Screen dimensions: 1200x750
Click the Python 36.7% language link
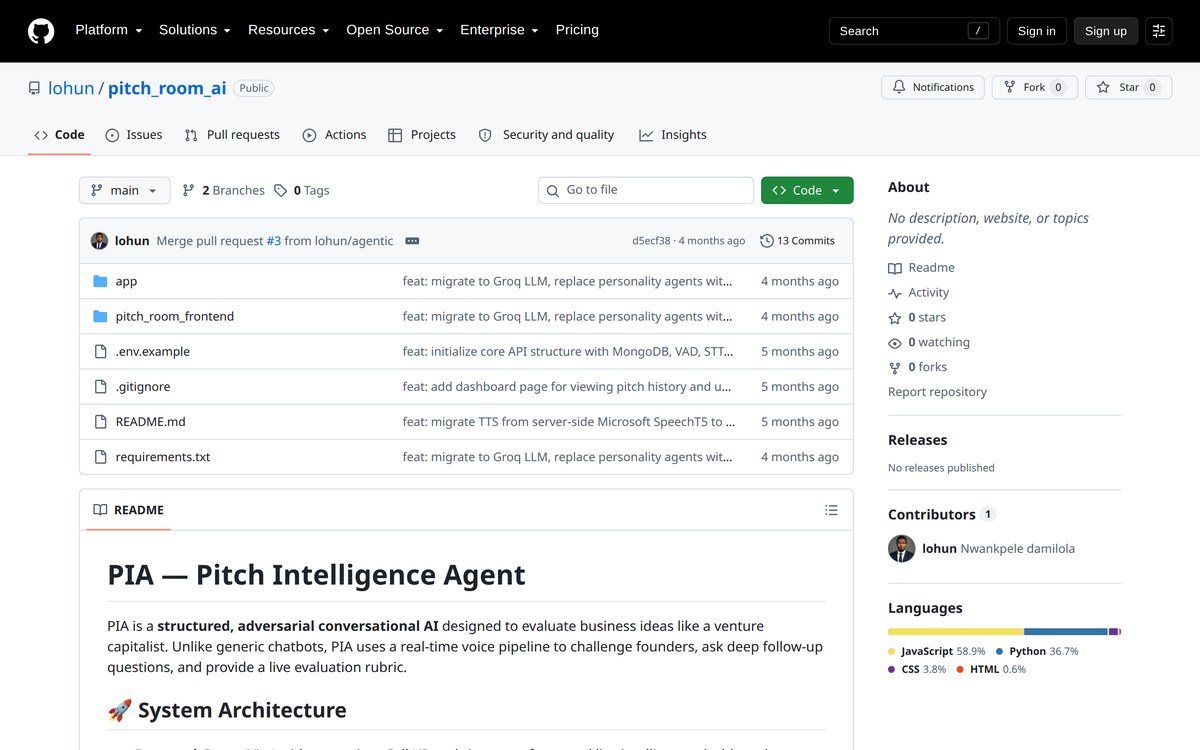[1037, 651]
